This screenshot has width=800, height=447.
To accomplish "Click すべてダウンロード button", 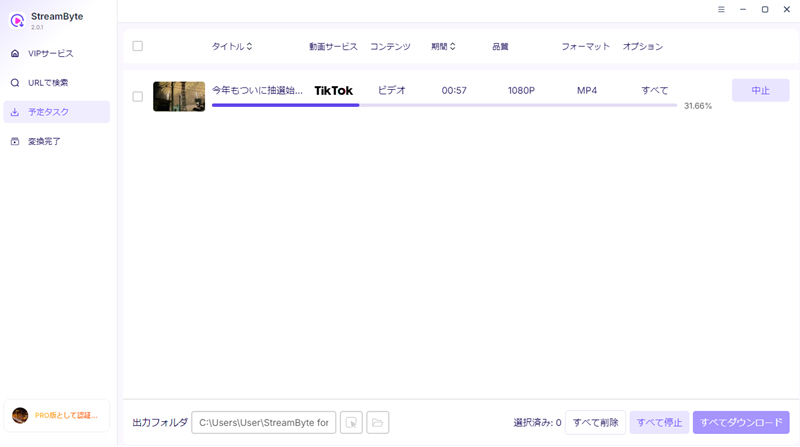I will pos(741,423).
